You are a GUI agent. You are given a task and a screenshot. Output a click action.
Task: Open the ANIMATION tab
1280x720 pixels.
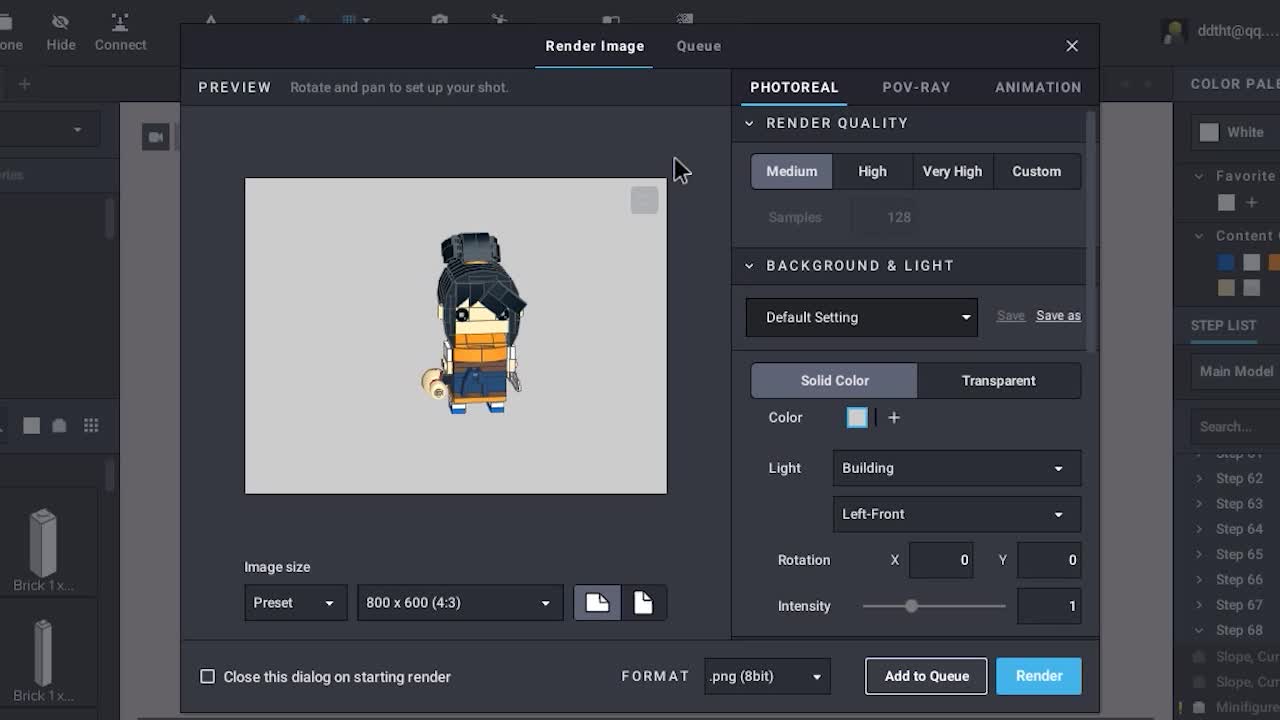(x=1038, y=87)
